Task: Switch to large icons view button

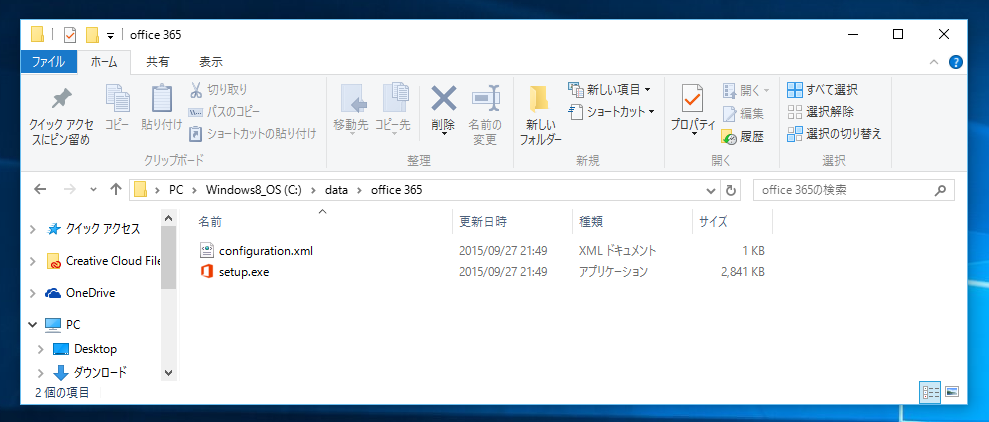Action: [x=952, y=392]
